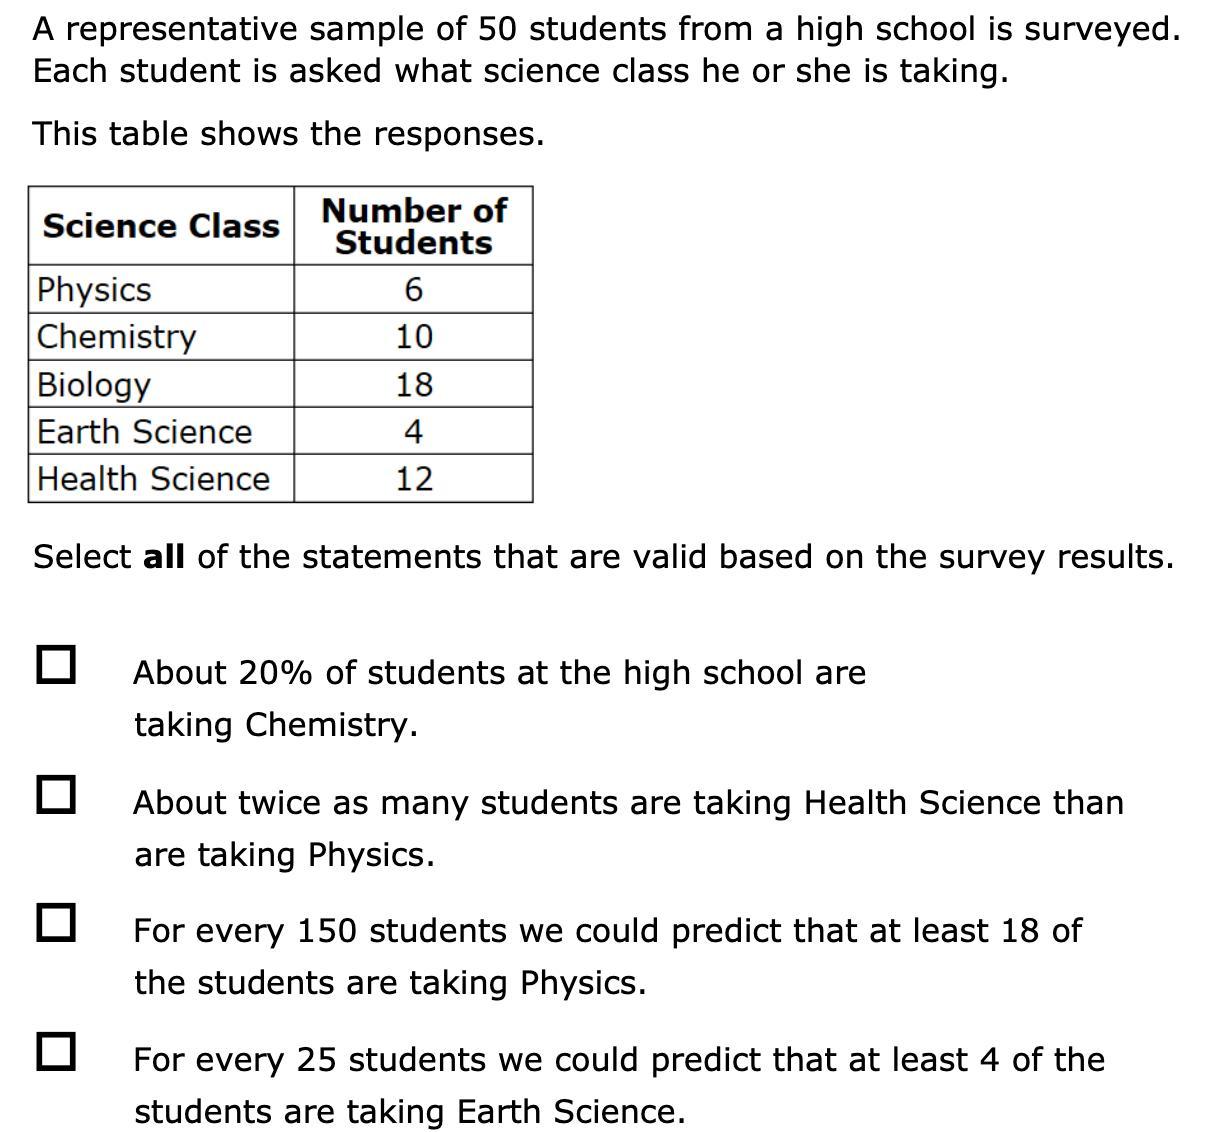Select the 'About twice as many students' statement text
This screenshot has width=1216, height=1132.
tap(629, 828)
